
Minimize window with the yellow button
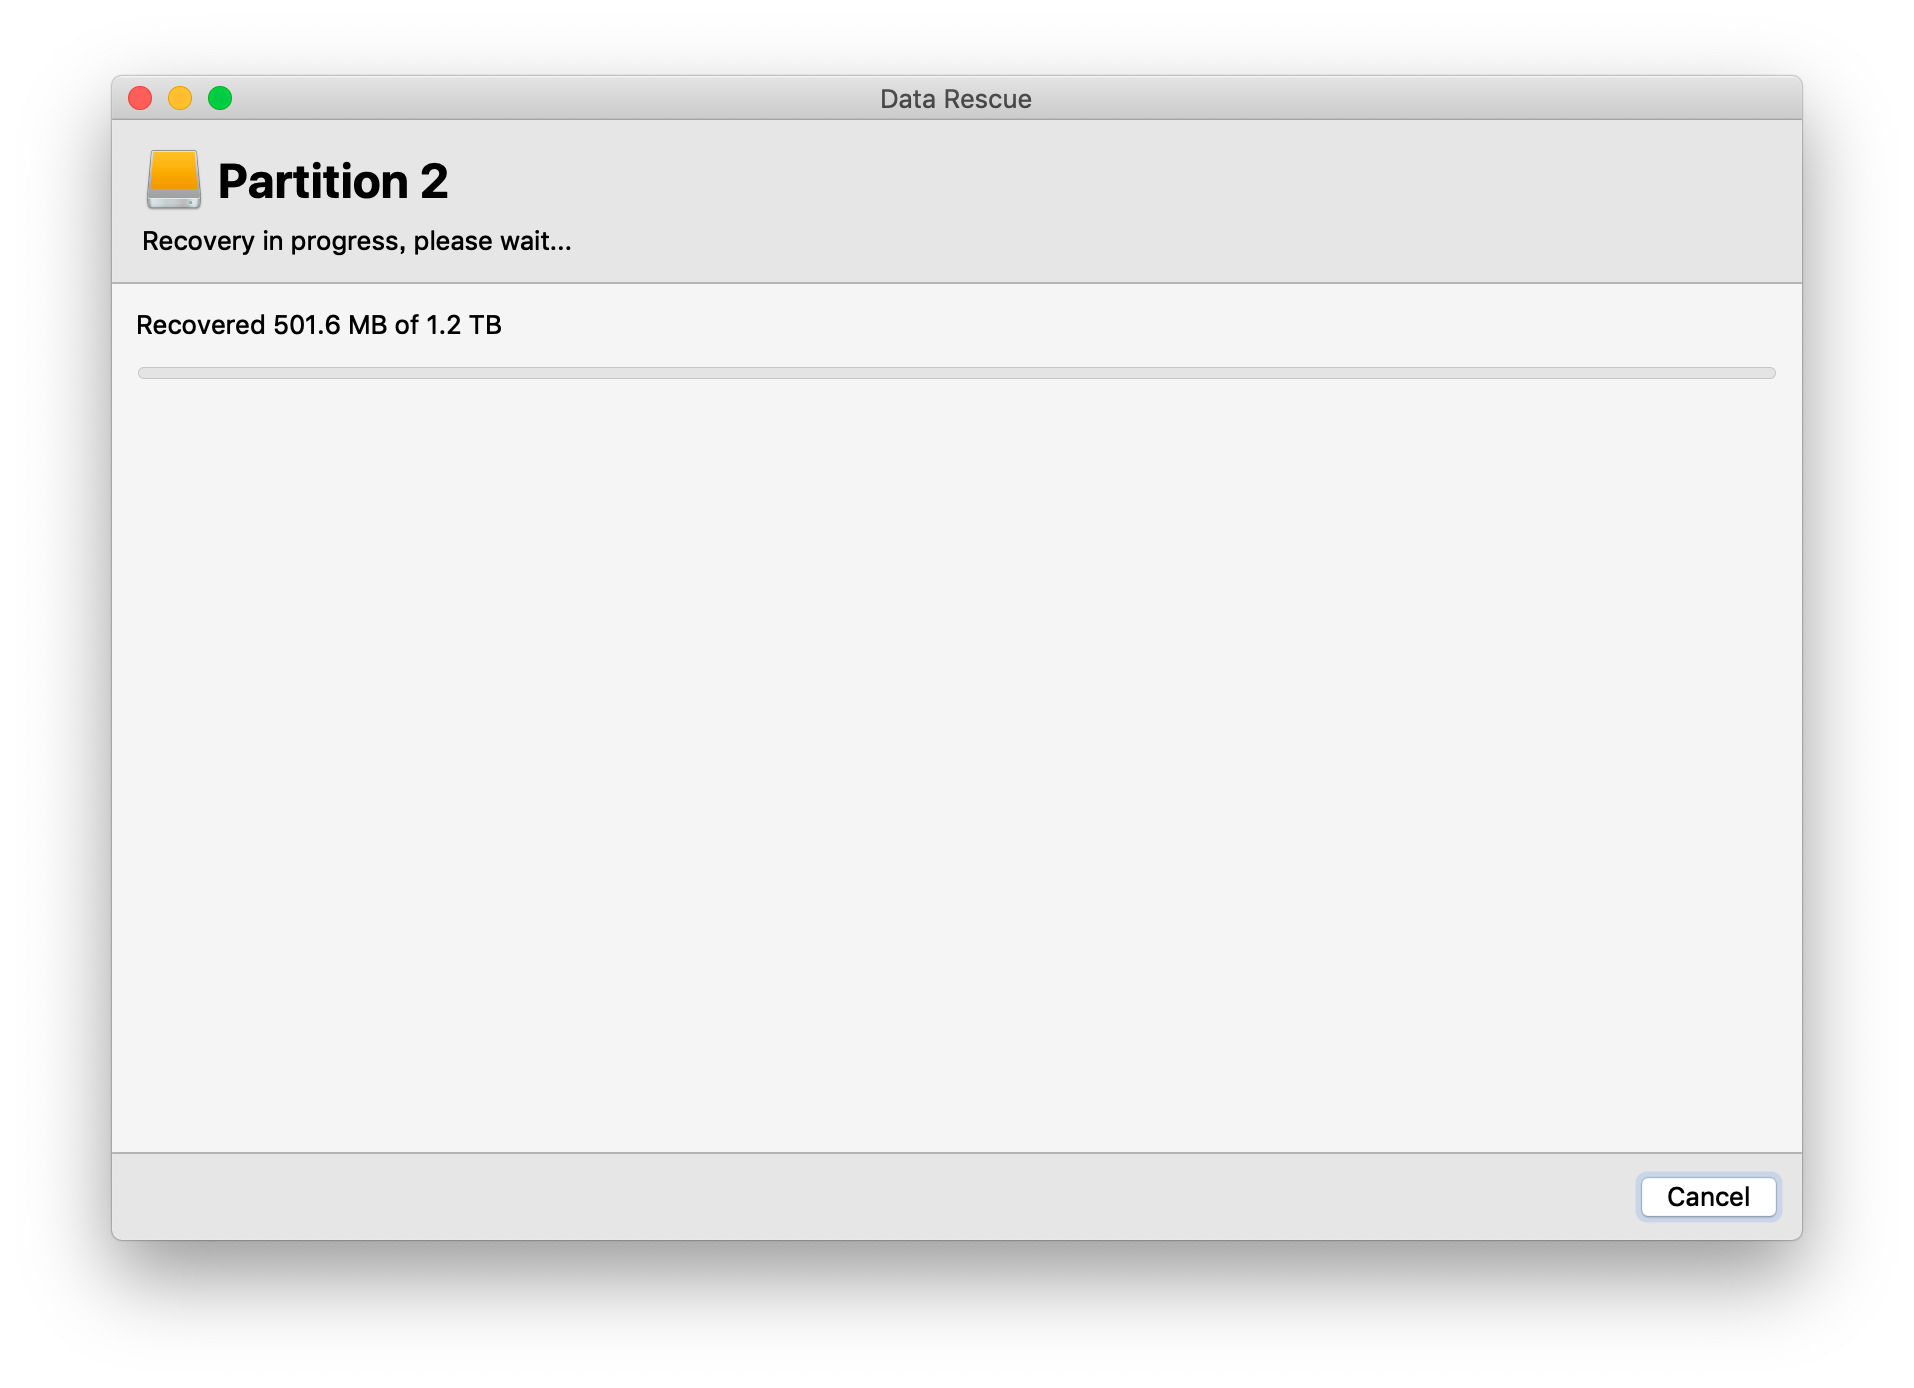click(x=180, y=98)
